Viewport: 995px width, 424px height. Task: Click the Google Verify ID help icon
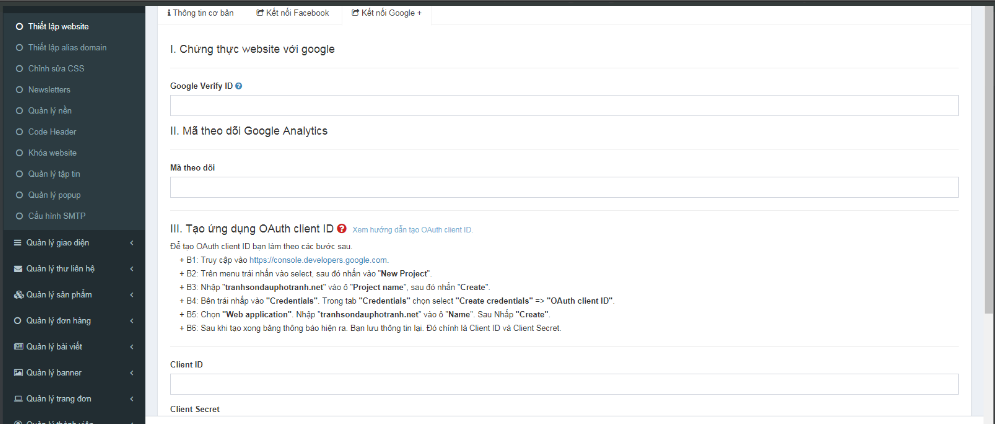click(239, 86)
